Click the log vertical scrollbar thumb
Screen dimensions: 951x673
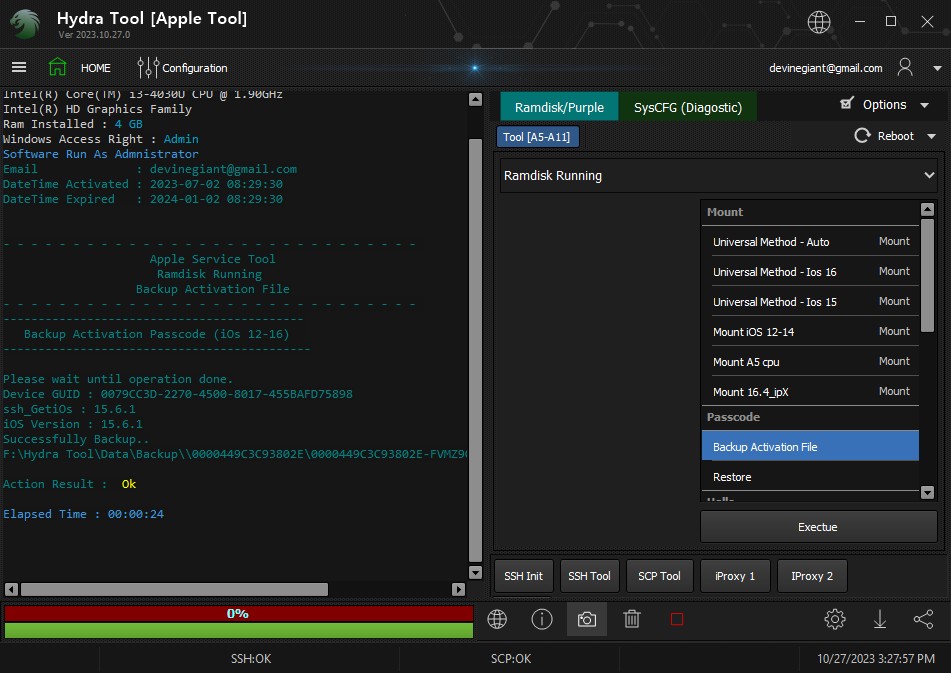[x=476, y=350]
